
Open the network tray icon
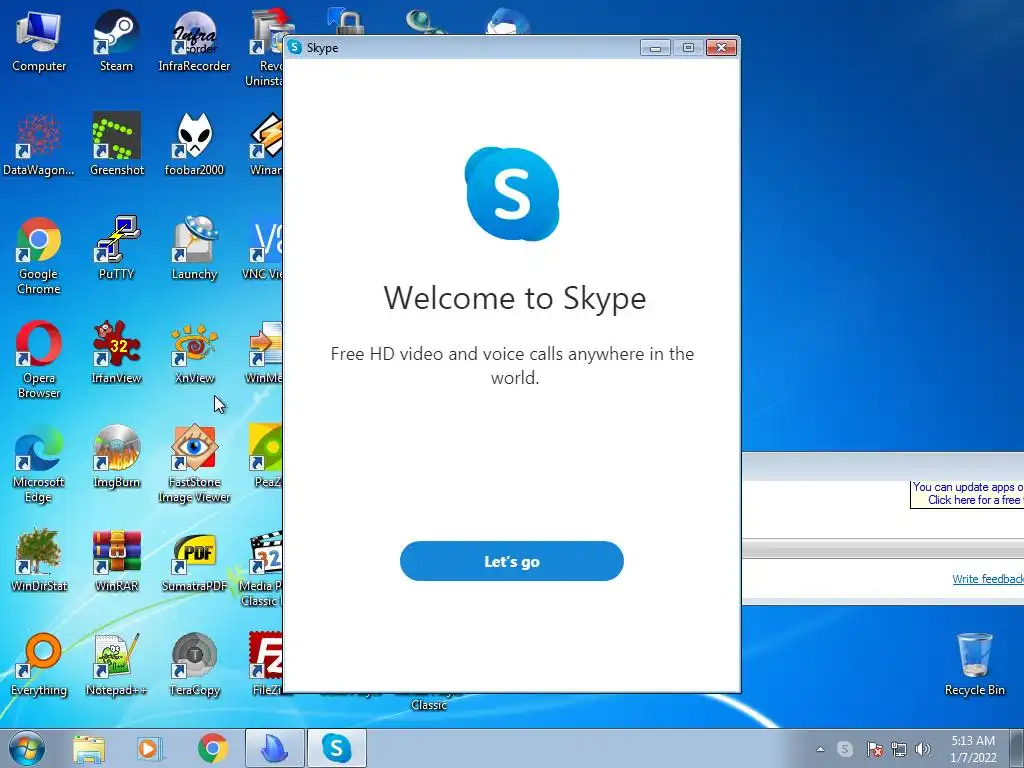[x=899, y=749]
